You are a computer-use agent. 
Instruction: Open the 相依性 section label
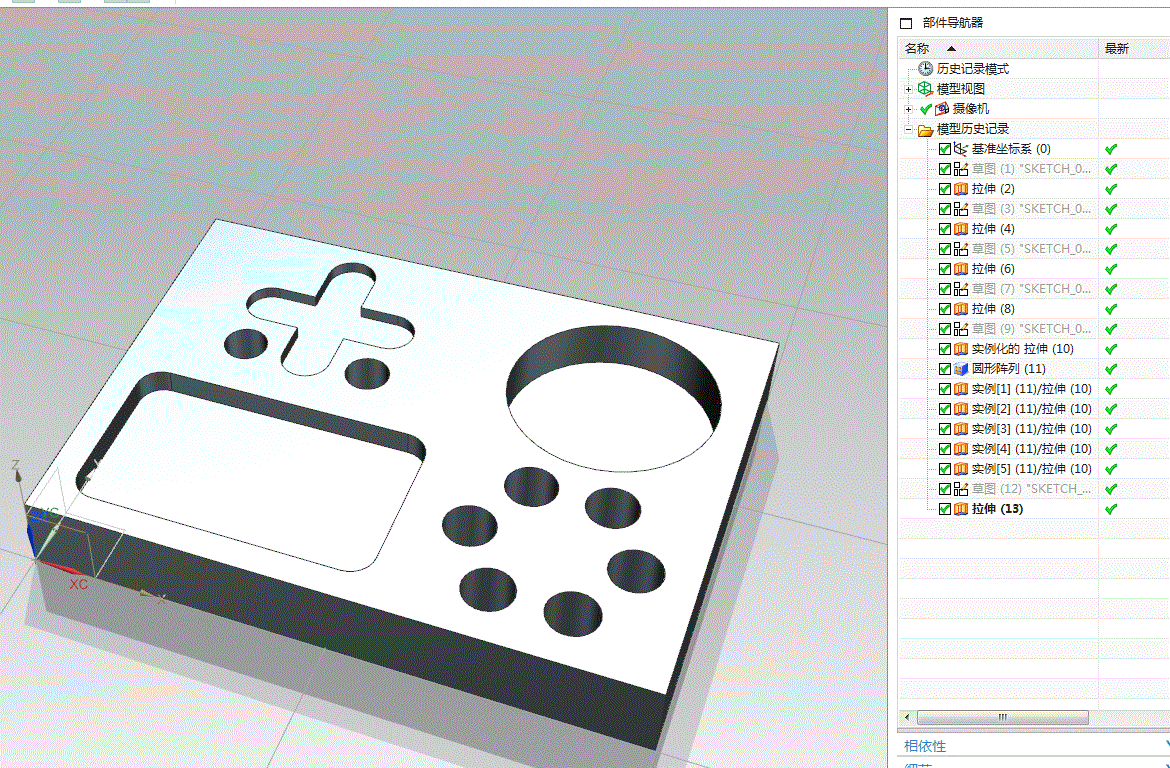click(925, 746)
